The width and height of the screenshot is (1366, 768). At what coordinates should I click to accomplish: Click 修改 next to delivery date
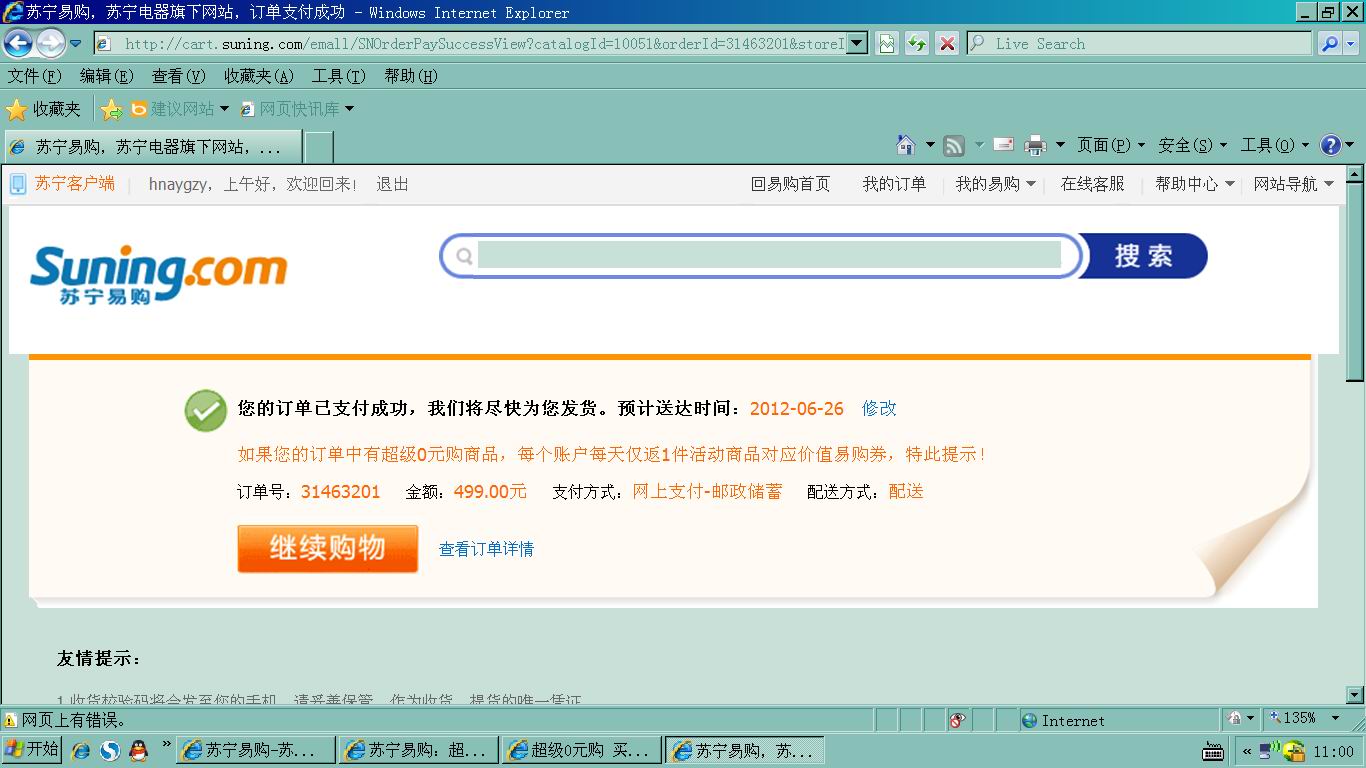point(879,408)
